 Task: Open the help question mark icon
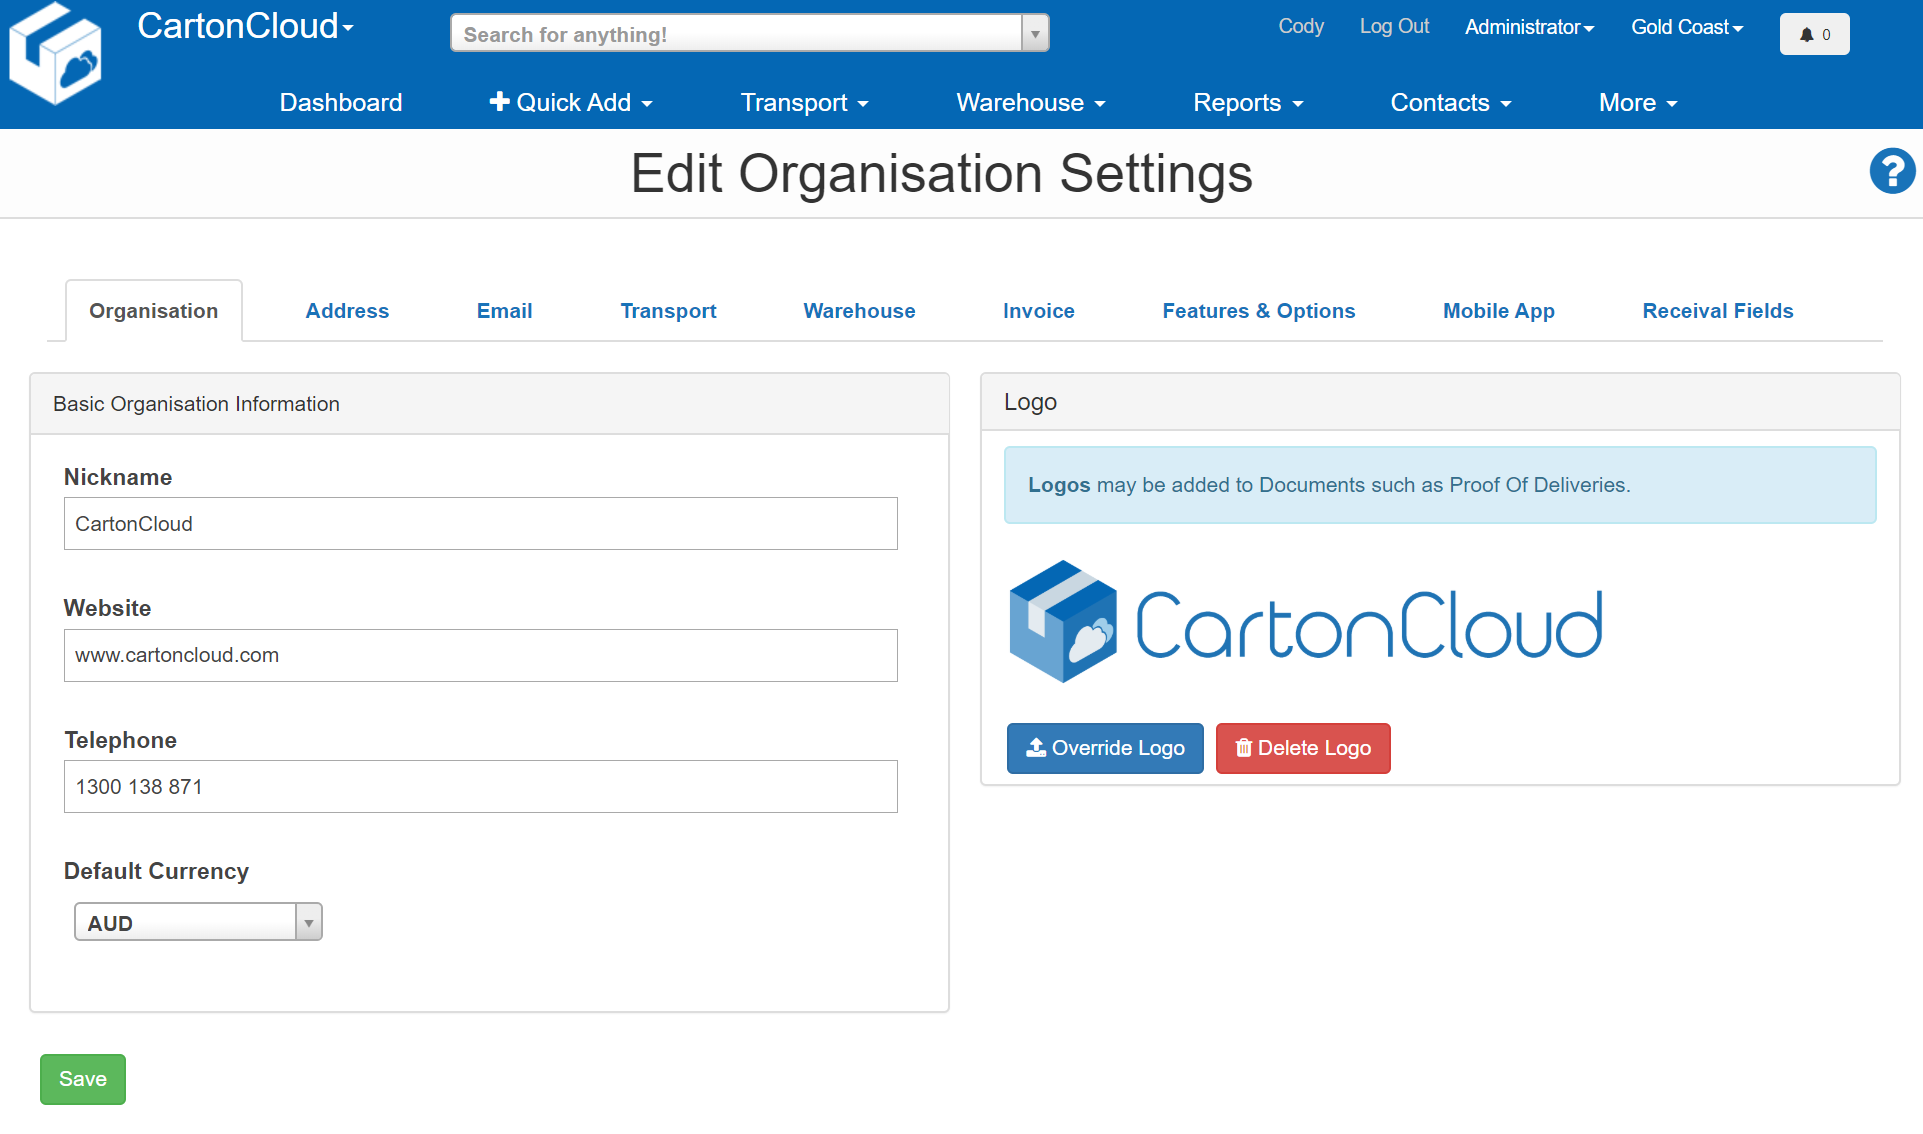click(1891, 171)
